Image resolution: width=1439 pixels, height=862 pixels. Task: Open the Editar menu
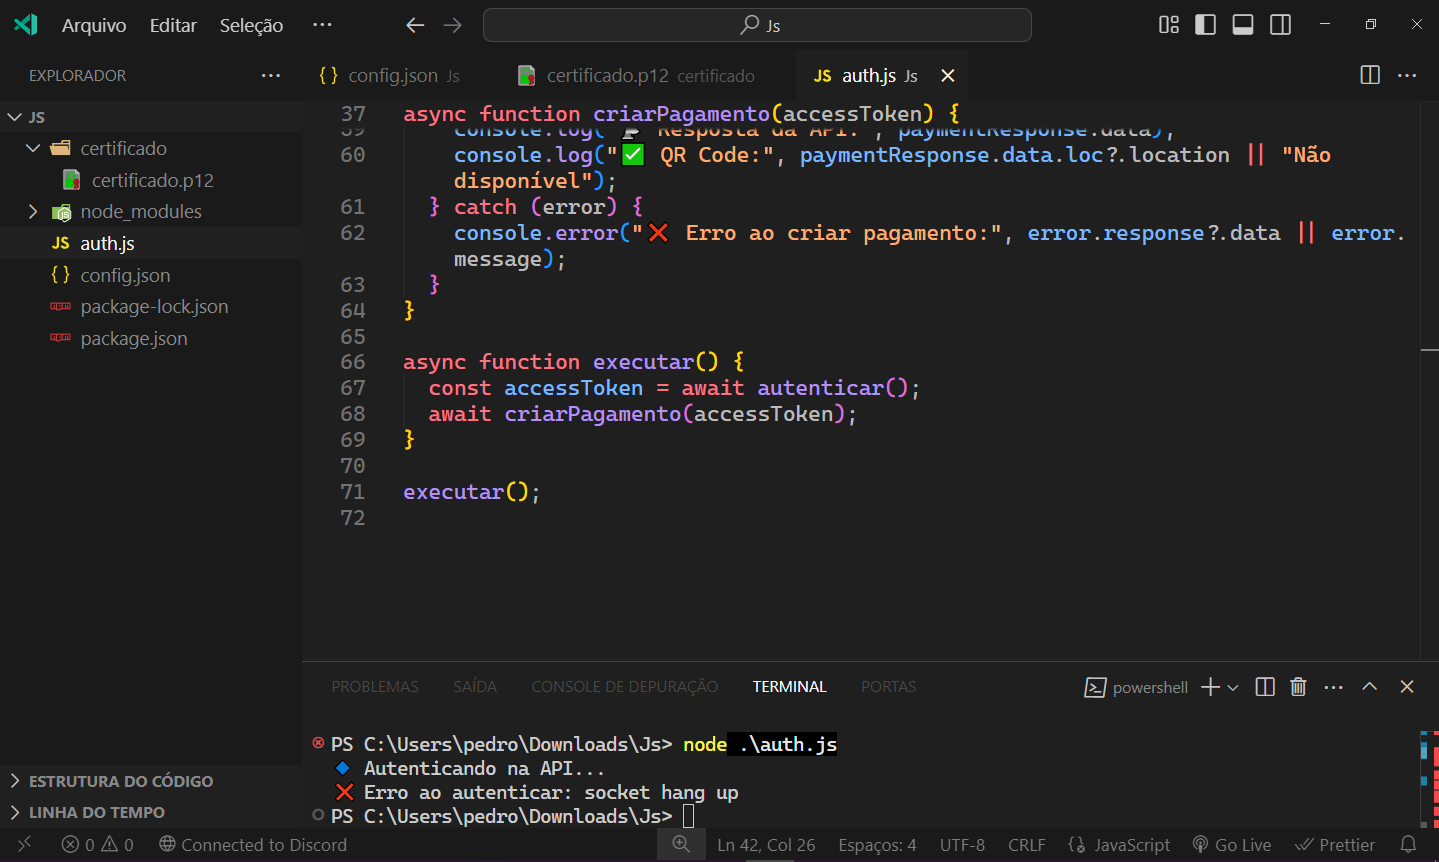pyautogui.click(x=173, y=25)
